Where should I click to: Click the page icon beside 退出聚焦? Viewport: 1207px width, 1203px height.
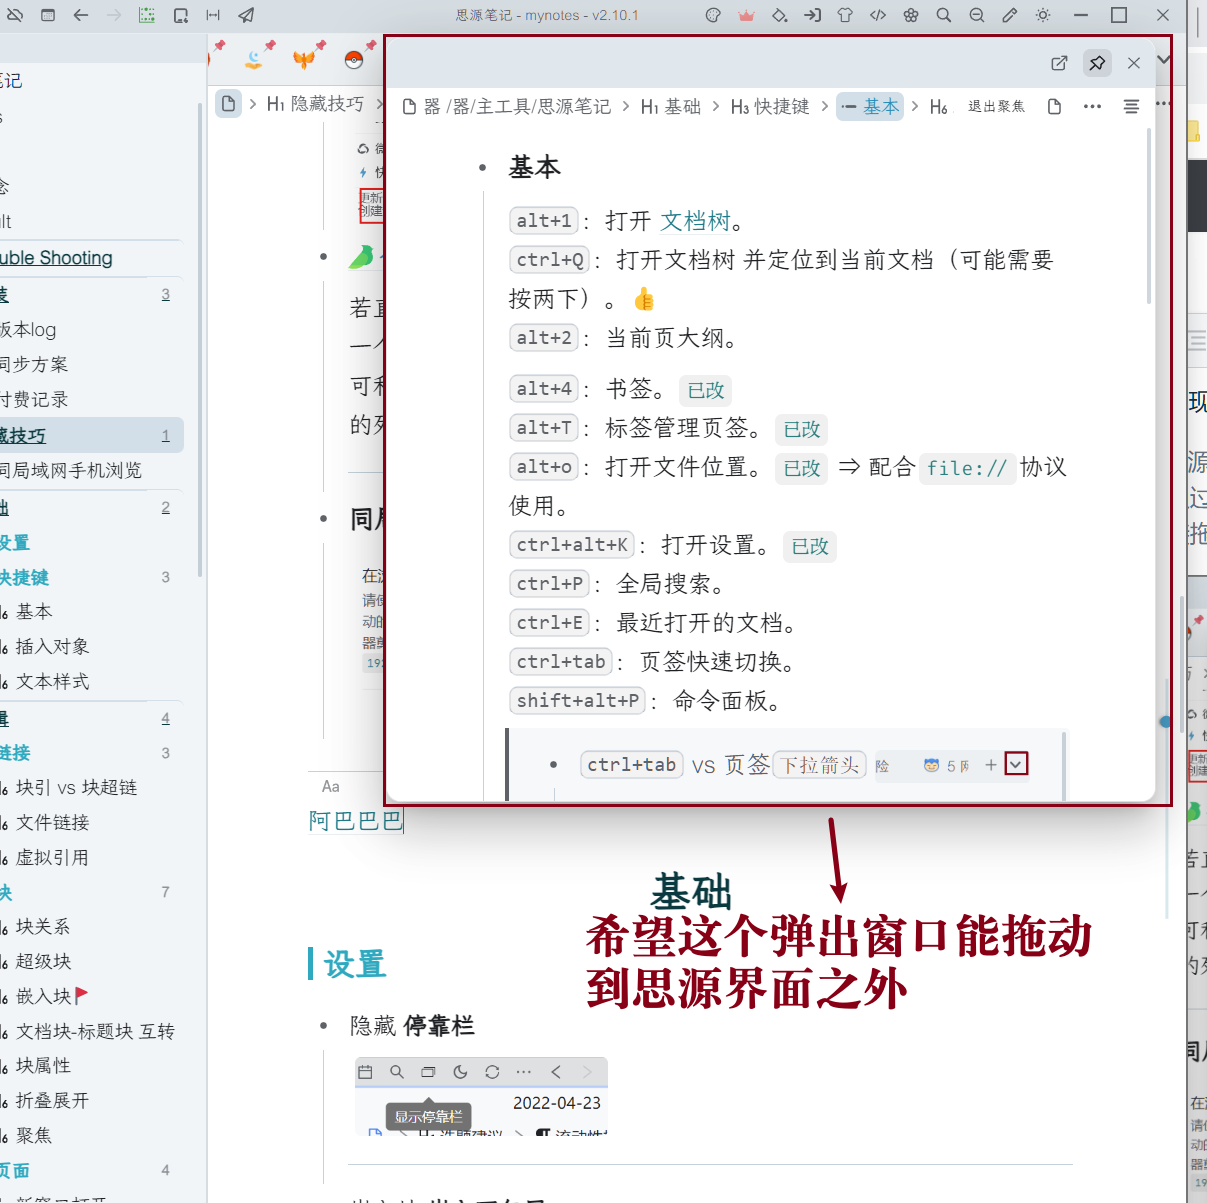(1054, 106)
